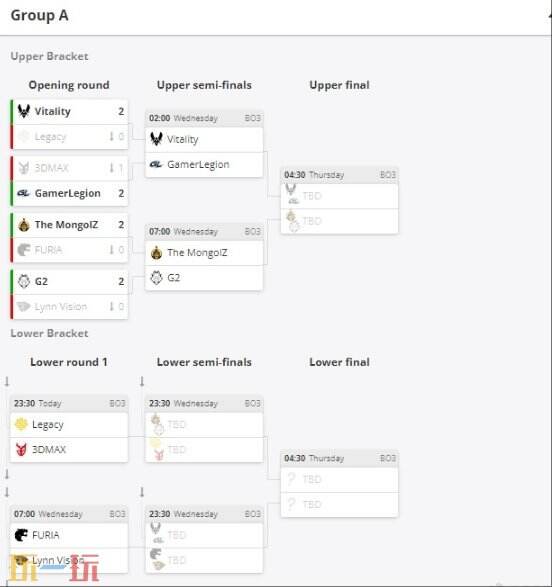Screen dimensions: 552x587
Task: Open the 07:00 Wednesday MongolZ match header
Action: [204, 232]
